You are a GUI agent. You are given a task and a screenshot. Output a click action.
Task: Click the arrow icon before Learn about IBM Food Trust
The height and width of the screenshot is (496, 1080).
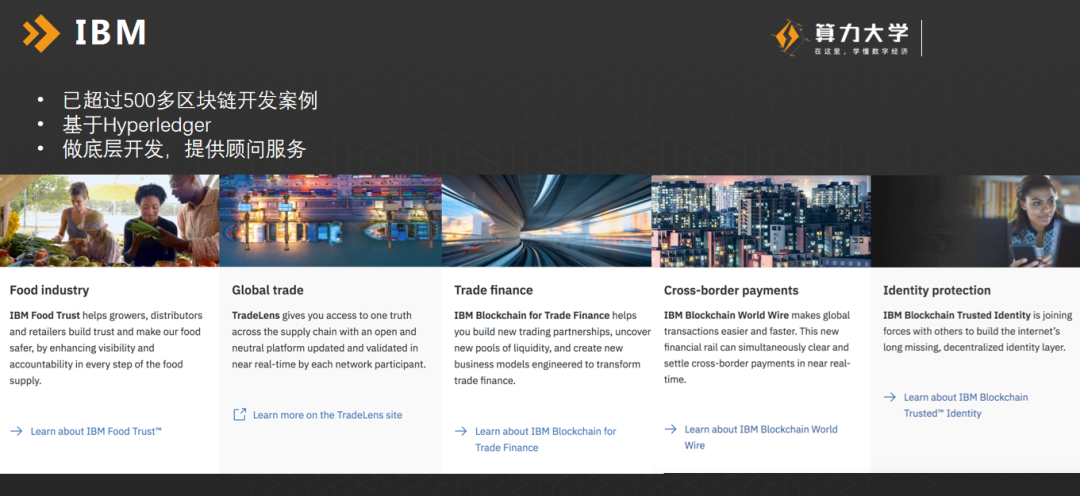pos(17,431)
